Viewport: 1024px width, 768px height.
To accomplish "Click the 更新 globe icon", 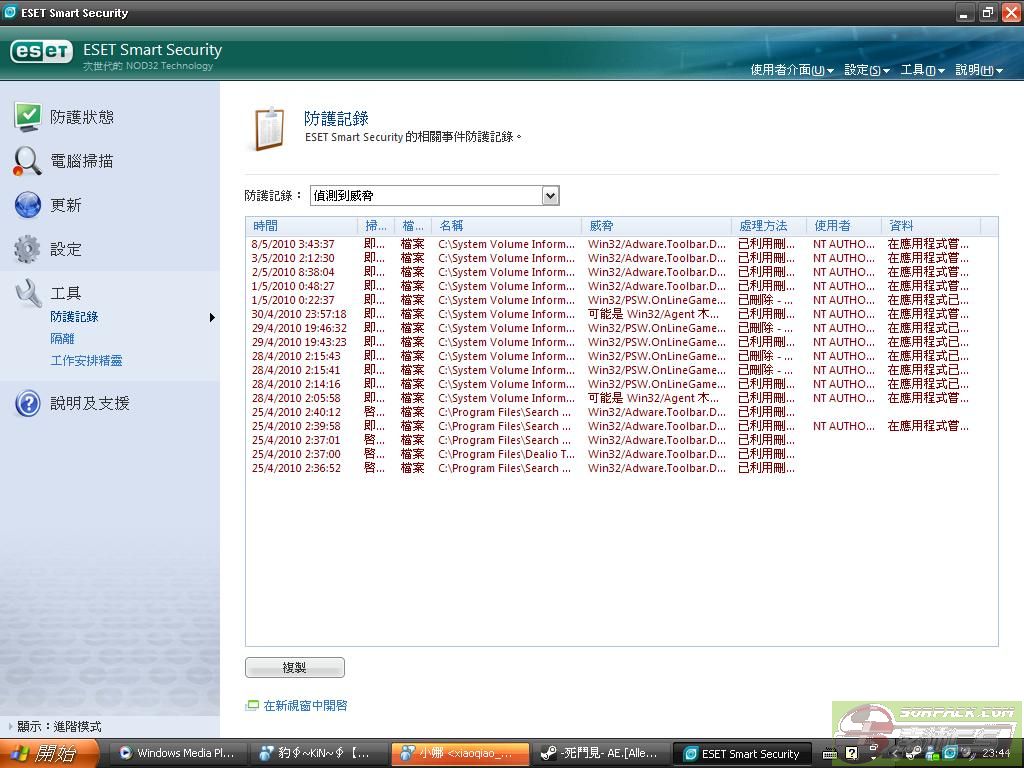I will pos(27,205).
